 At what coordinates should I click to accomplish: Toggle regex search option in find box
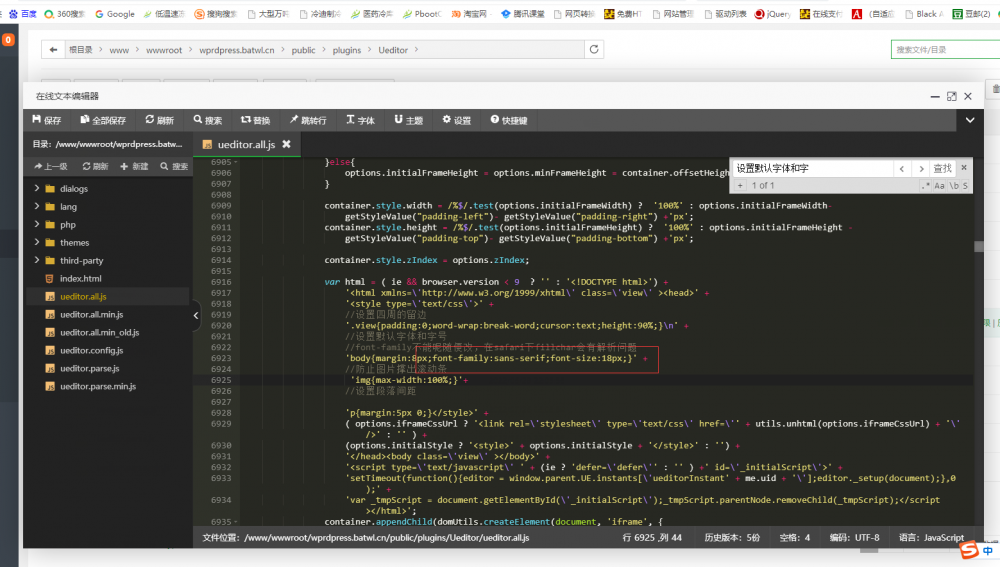pos(925,186)
